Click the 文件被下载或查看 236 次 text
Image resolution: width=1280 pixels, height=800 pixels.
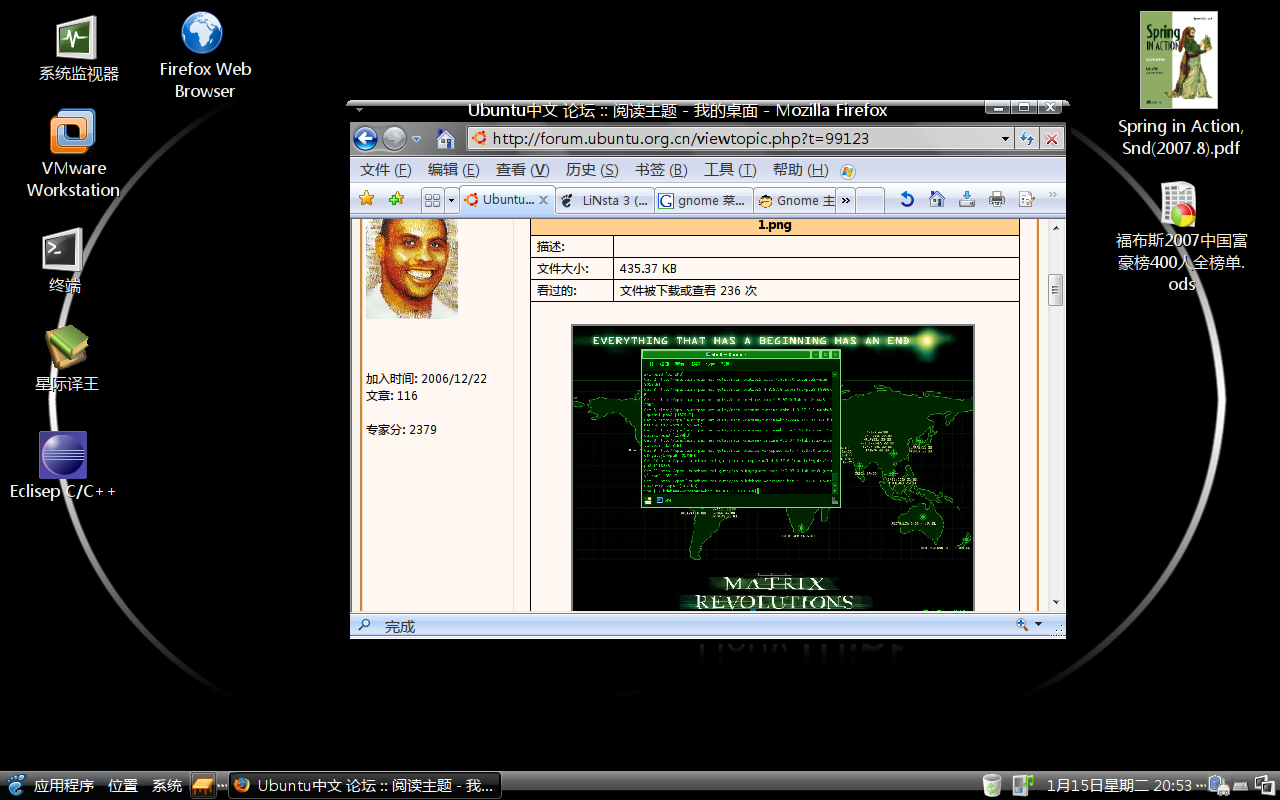(688, 291)
